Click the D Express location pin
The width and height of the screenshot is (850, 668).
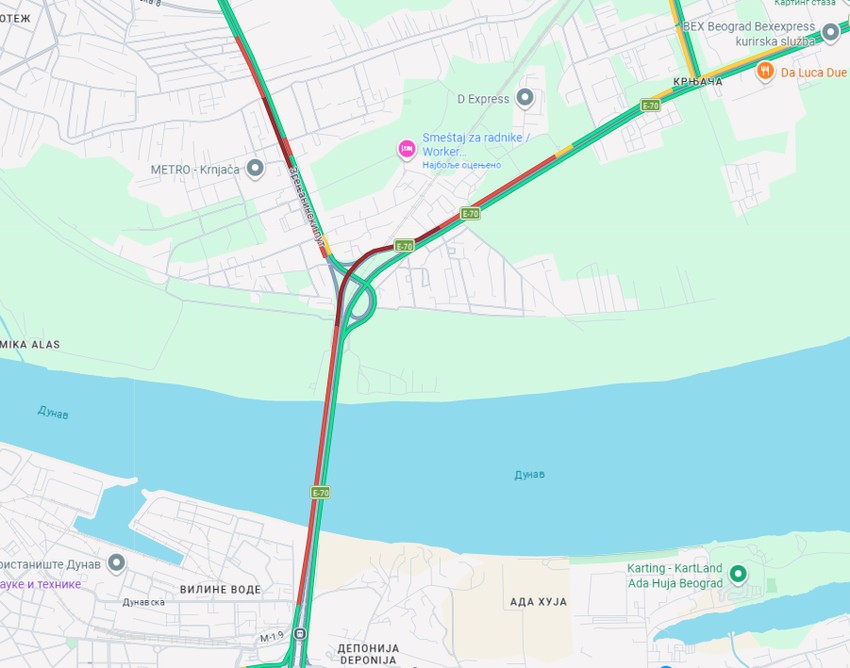tap(525, 98)
